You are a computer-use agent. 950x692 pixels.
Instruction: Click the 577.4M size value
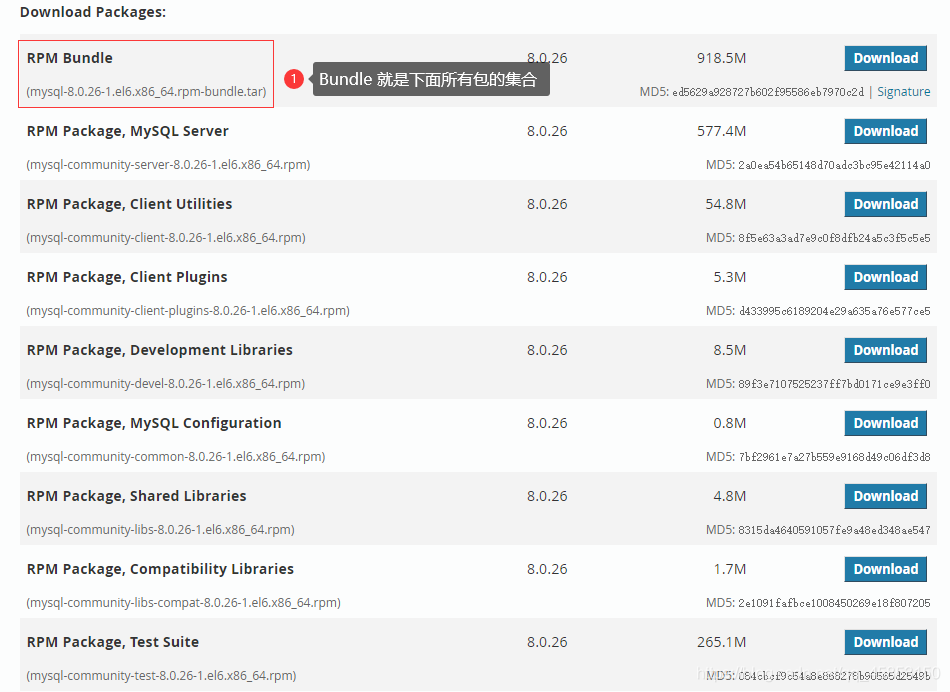pyautogui.click(x=722, y=131)
